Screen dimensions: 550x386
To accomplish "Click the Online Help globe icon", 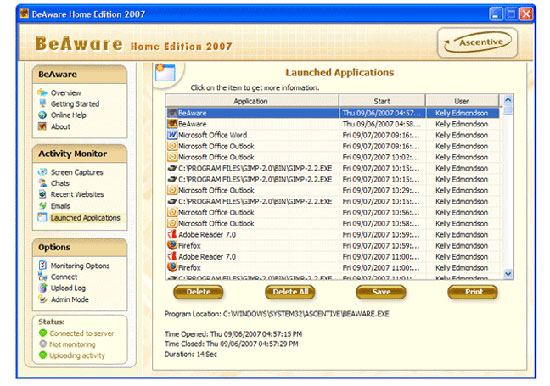I will pyautogui.click(x=42, y=115).
